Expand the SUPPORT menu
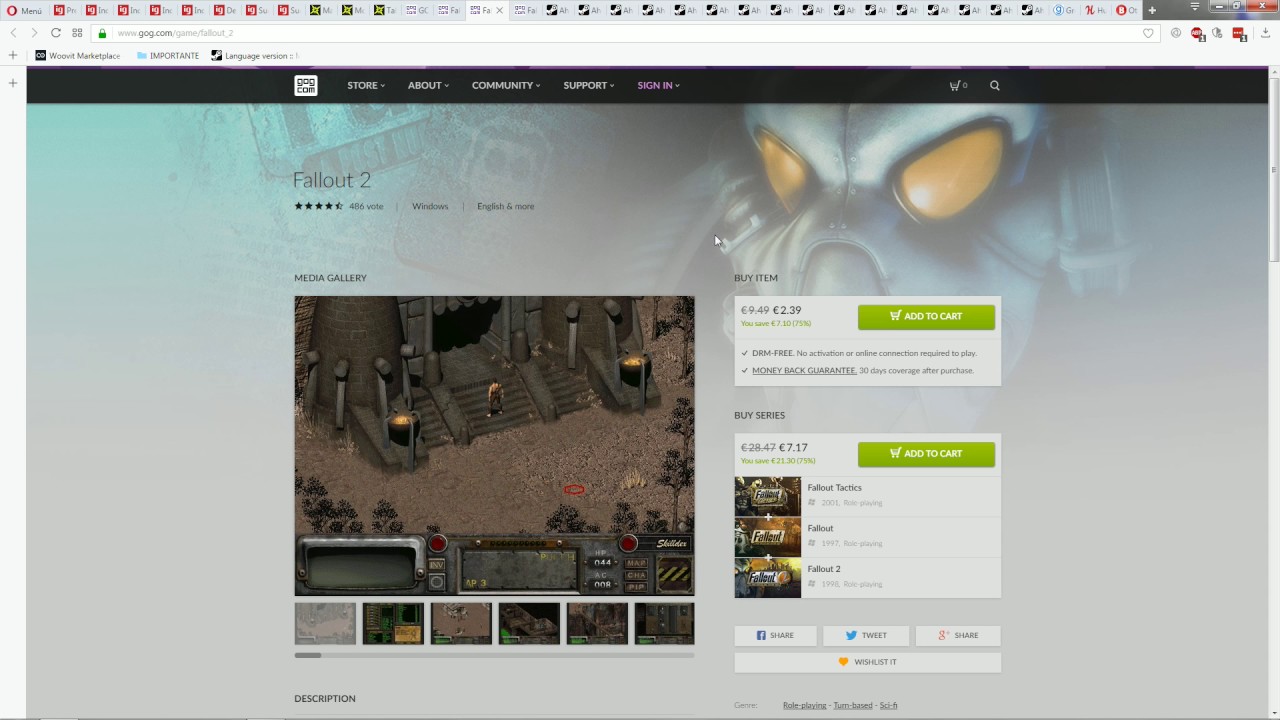Image resolution: width=1280 pixels, height=720 pixels. [589, 85]
